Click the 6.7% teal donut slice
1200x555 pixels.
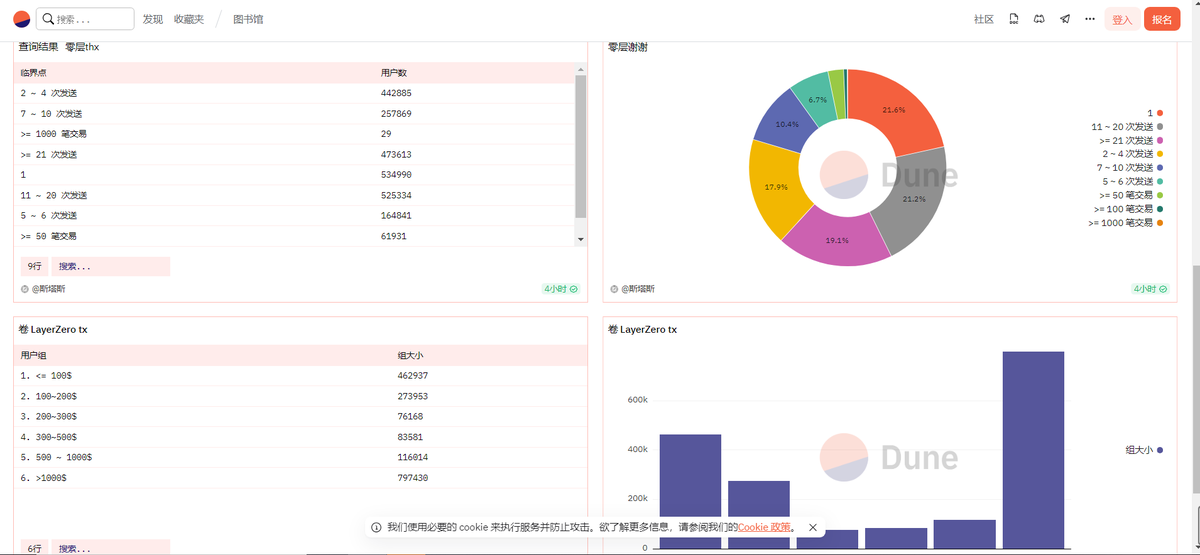pyautogui.click(x=817, y=99)
